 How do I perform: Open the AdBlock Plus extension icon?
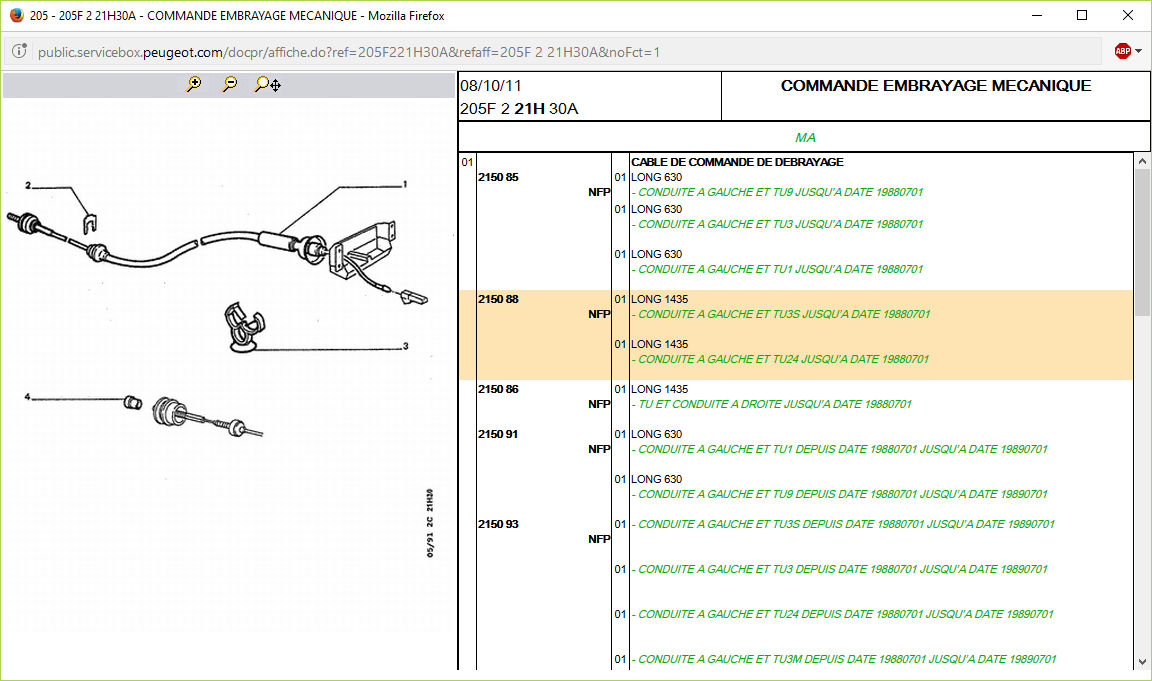1122,51
